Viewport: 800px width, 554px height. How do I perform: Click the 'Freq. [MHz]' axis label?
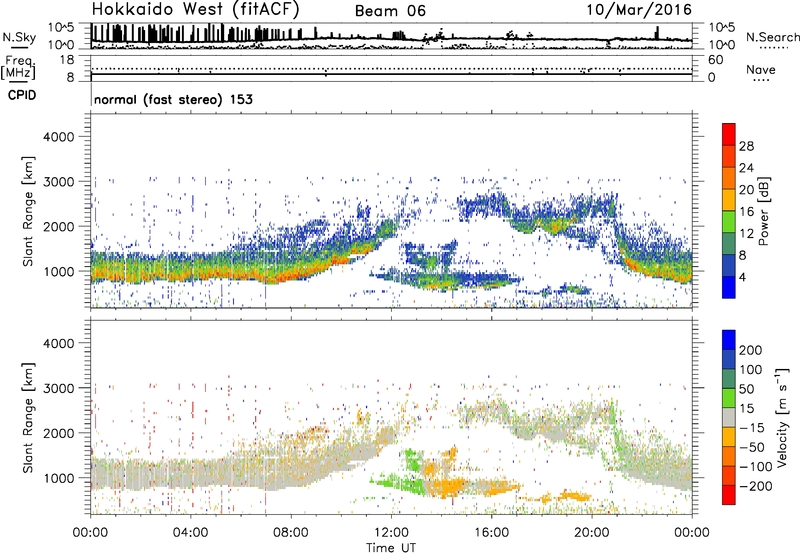coord(18,68)
